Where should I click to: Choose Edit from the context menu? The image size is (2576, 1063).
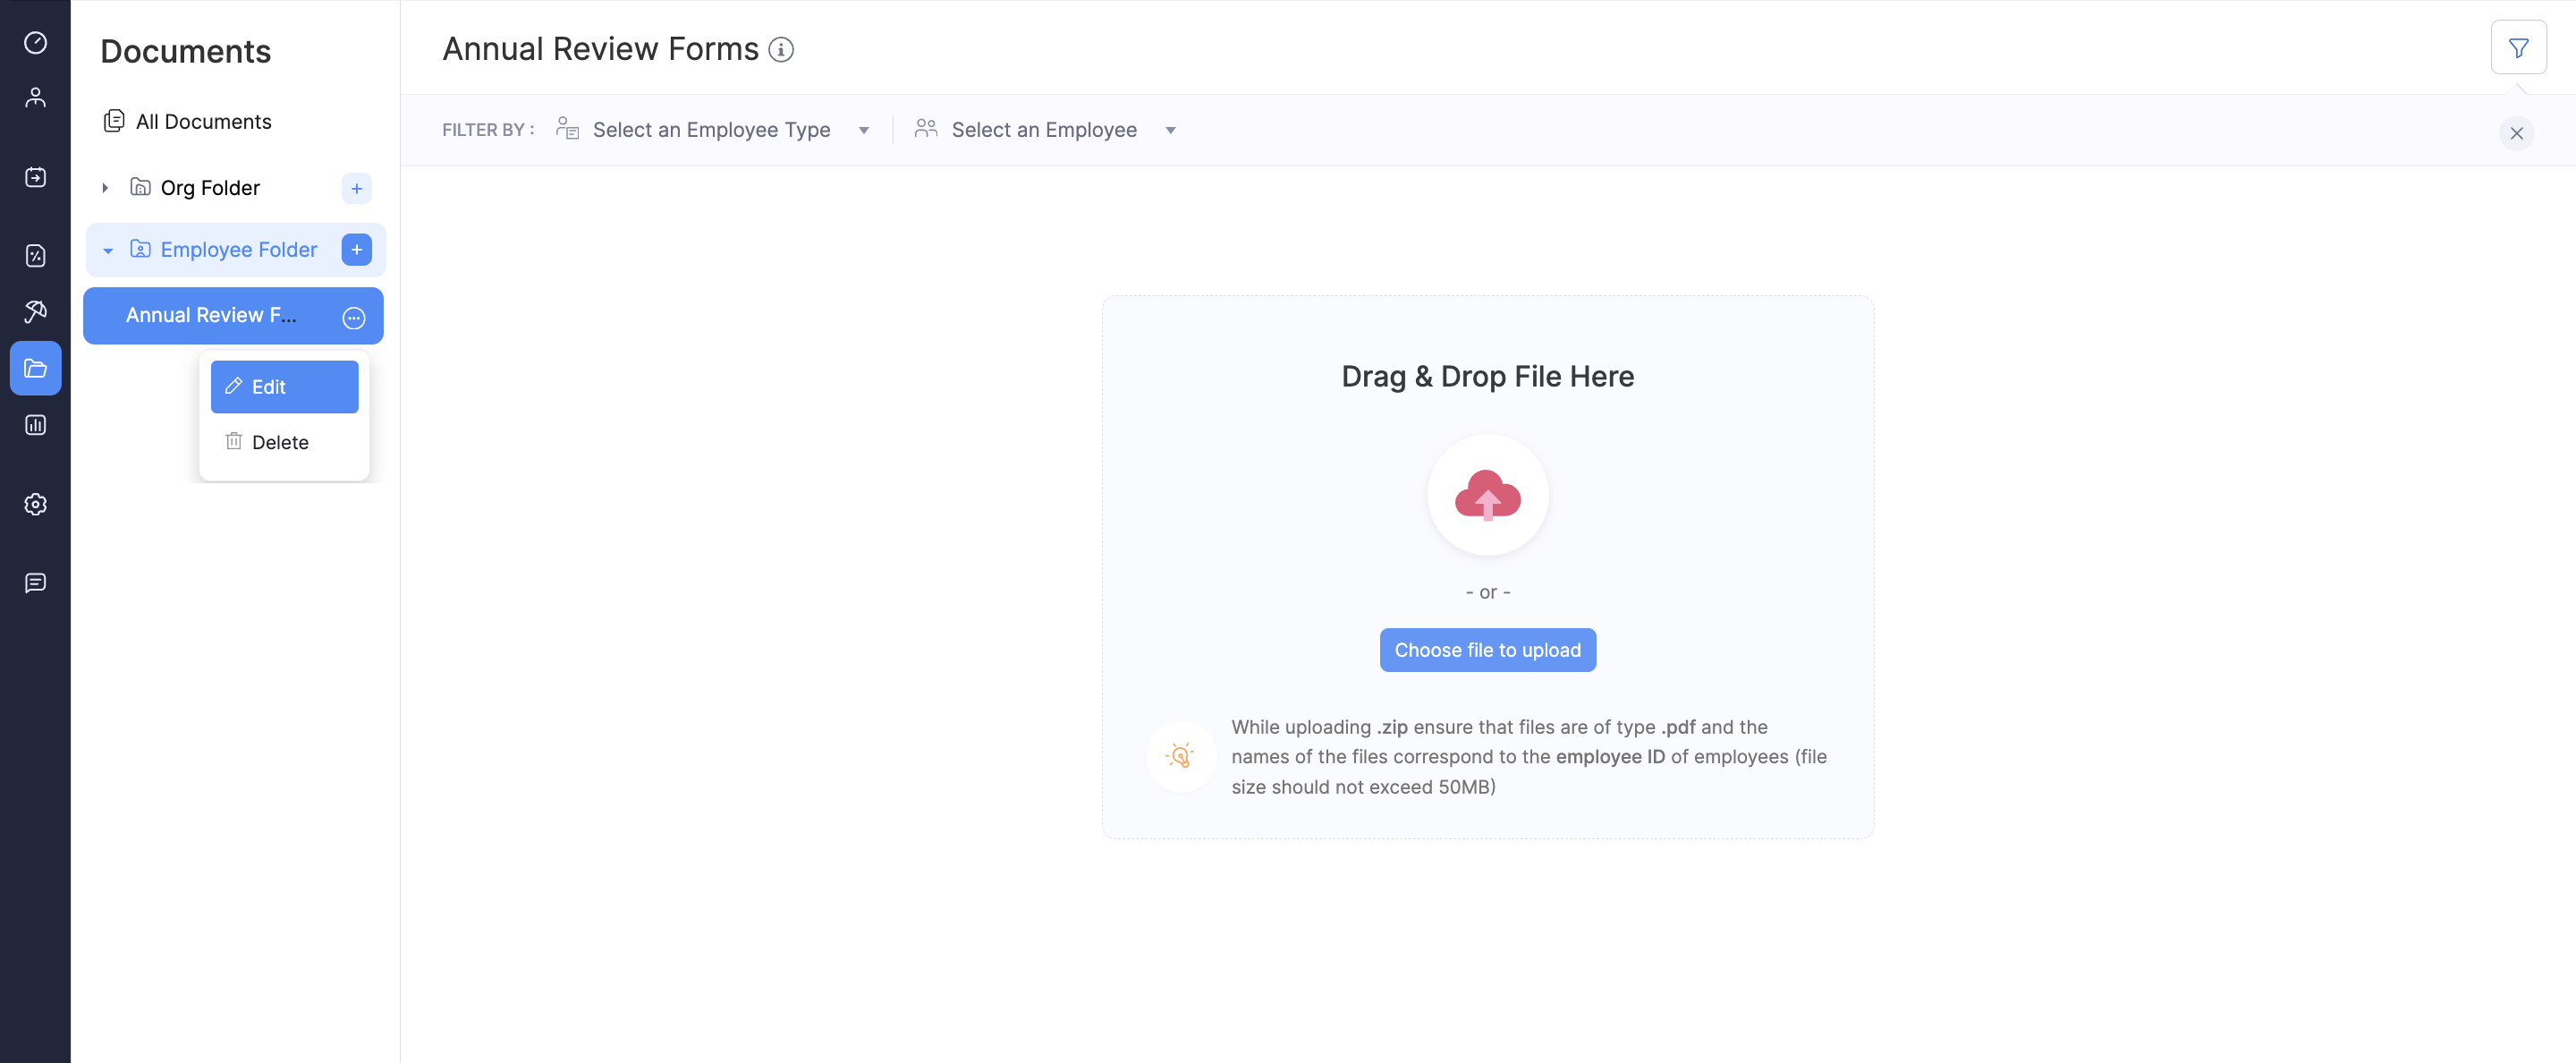coord(284,387)
